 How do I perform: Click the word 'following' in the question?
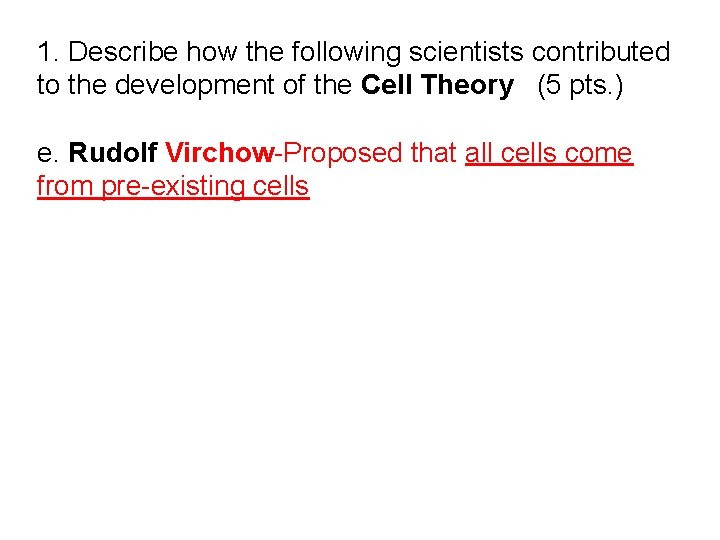(346, 52)
